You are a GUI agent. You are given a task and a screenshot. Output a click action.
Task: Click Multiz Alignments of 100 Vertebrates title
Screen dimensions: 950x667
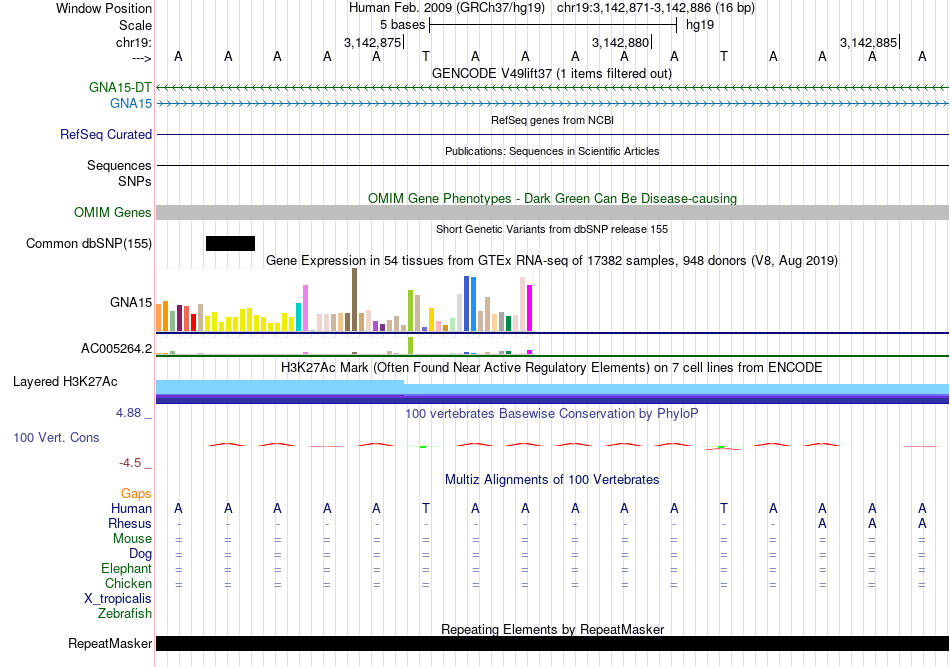click(x=552, y=480)
